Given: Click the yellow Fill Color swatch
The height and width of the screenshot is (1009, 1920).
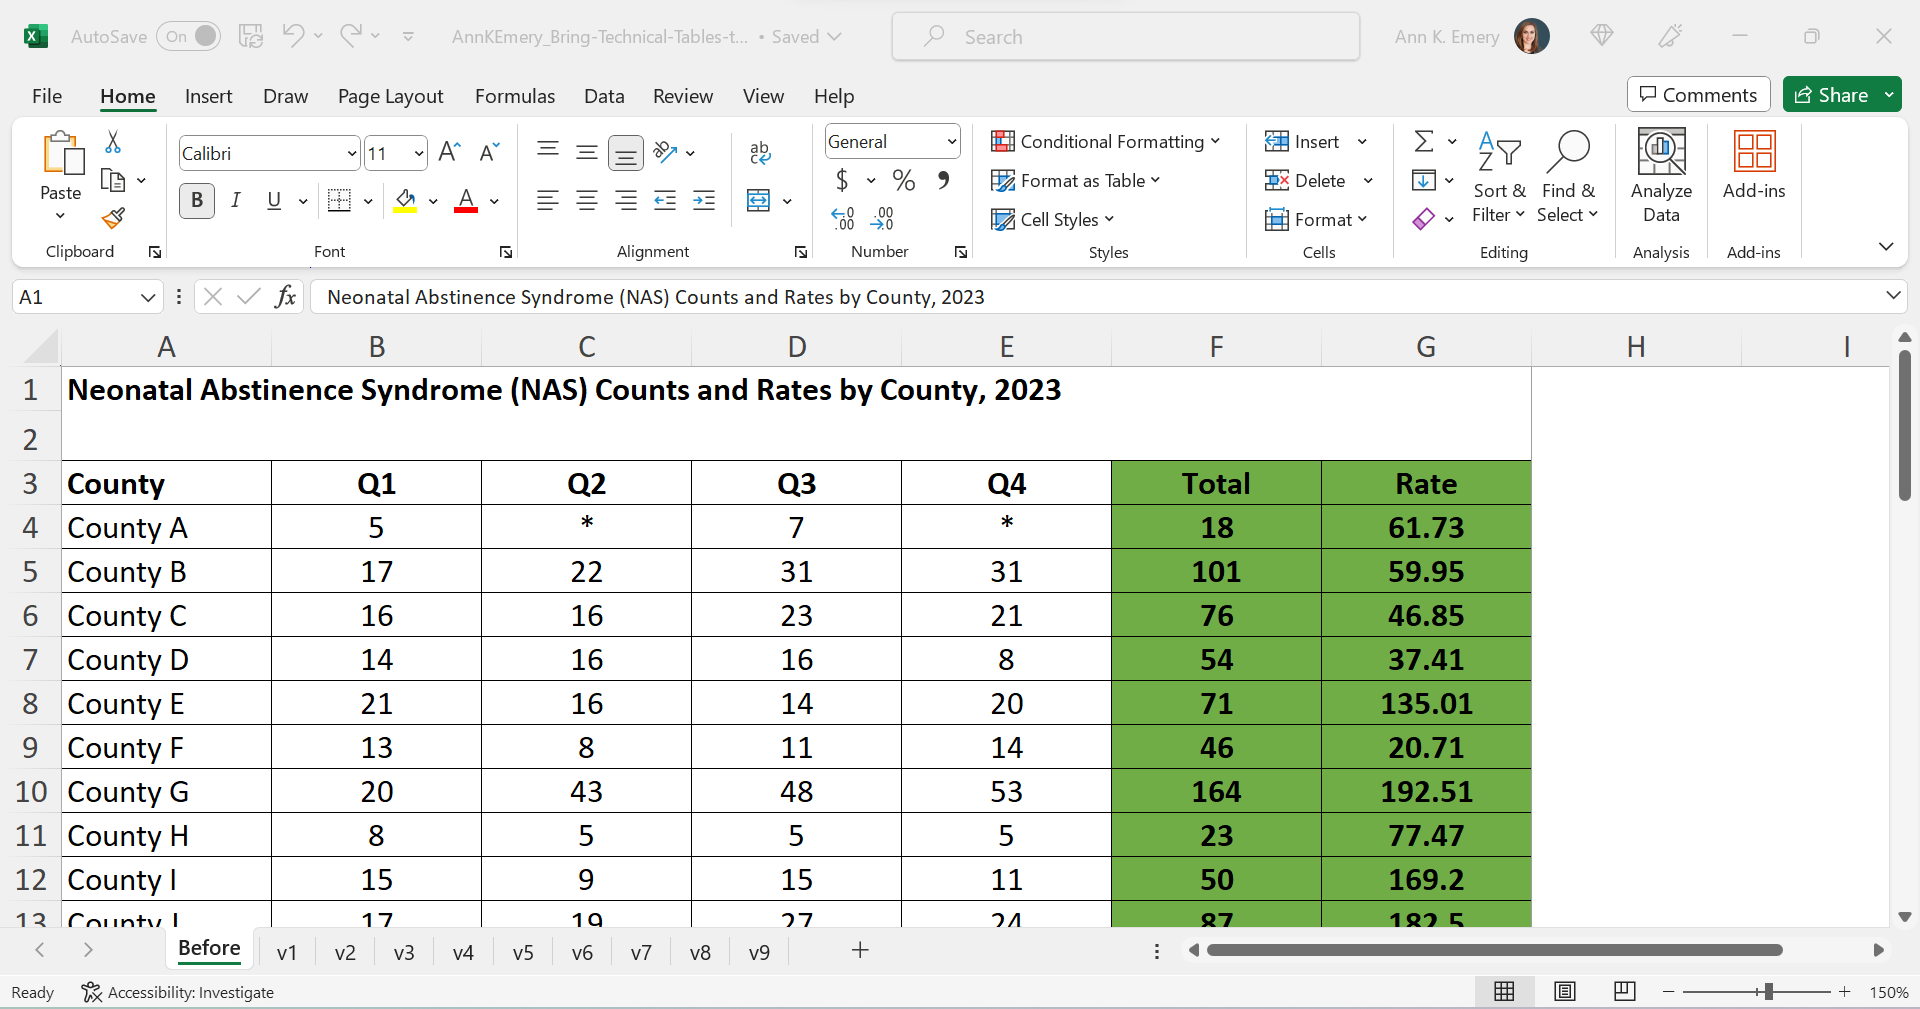Looking at the screenshot, I should (x=405, y=201).
